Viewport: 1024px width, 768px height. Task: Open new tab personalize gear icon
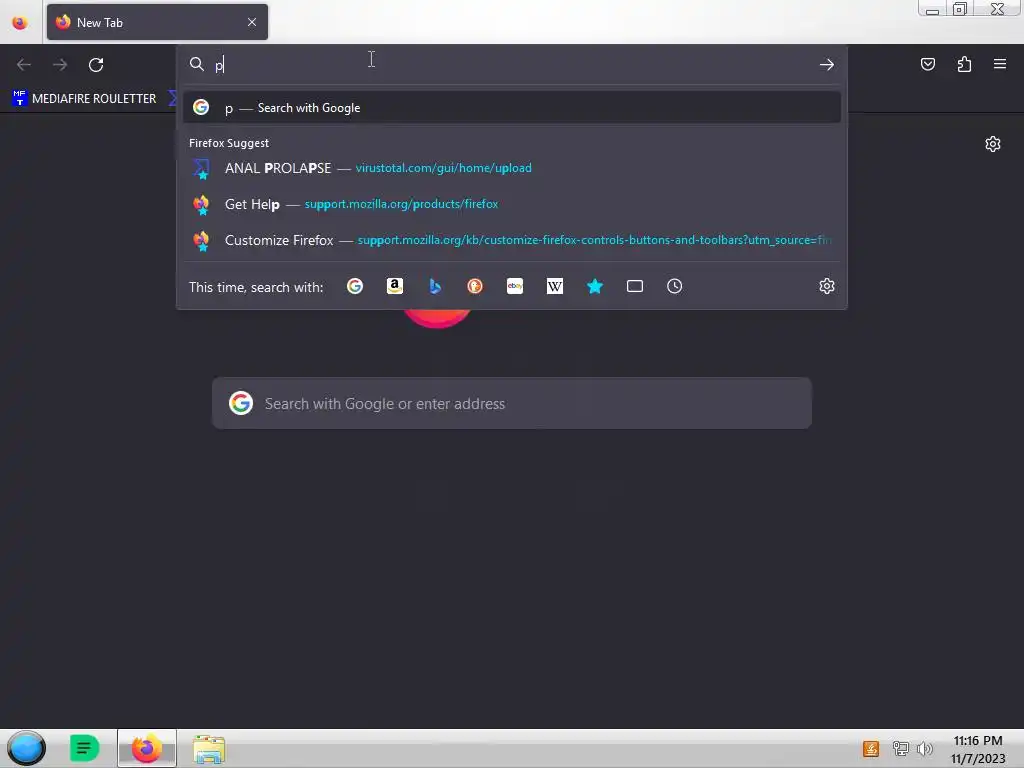993,144
